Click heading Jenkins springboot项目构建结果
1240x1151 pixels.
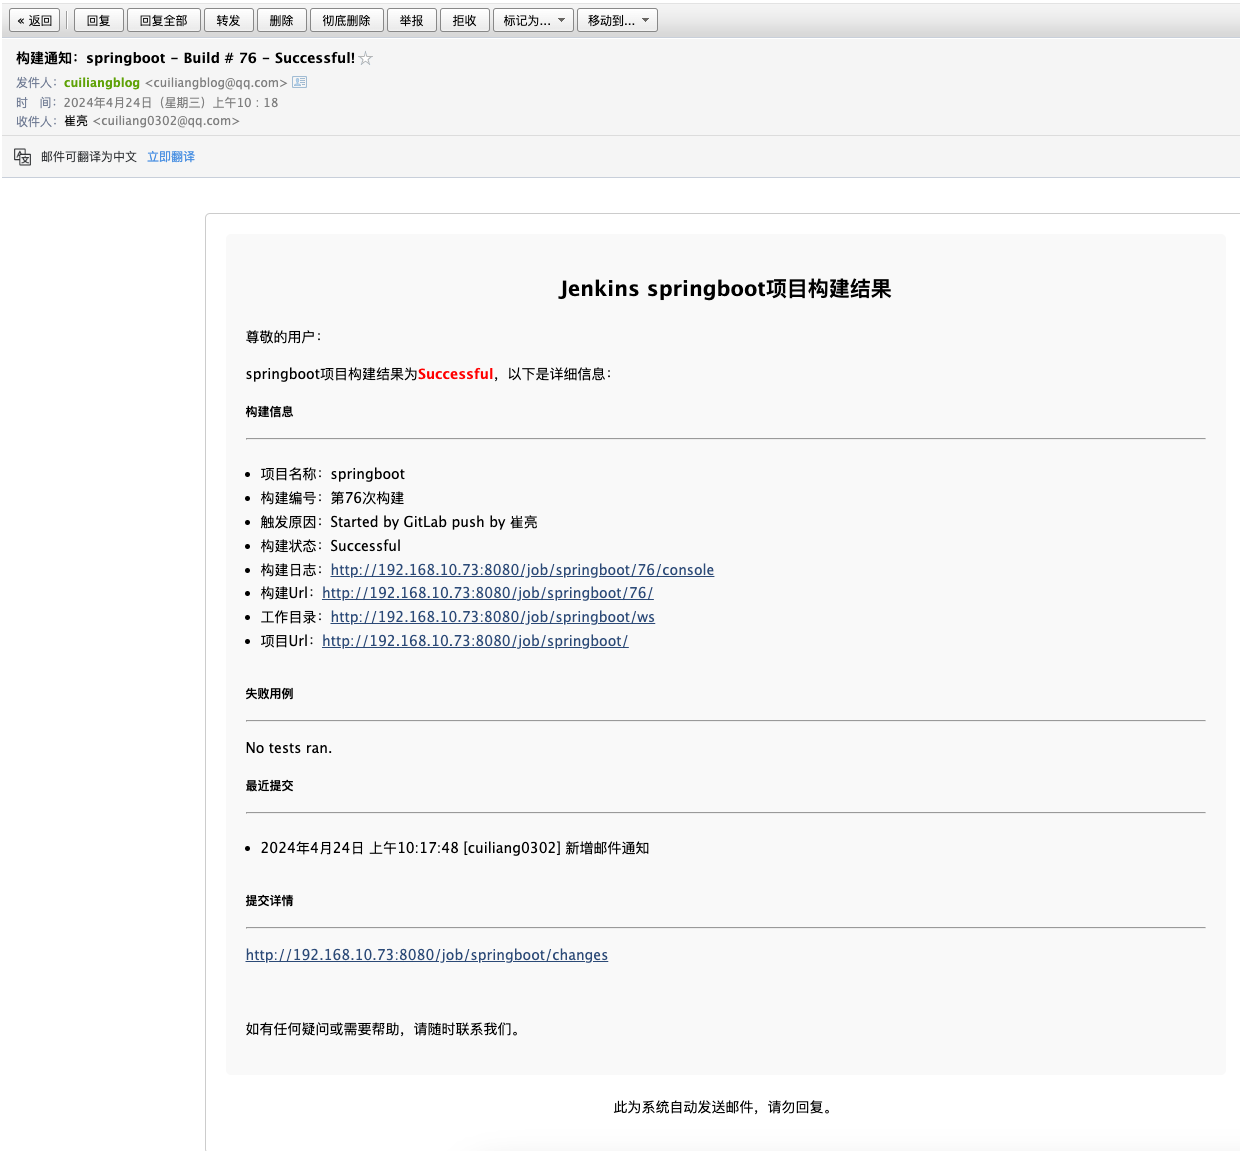(x=725, y=289)
